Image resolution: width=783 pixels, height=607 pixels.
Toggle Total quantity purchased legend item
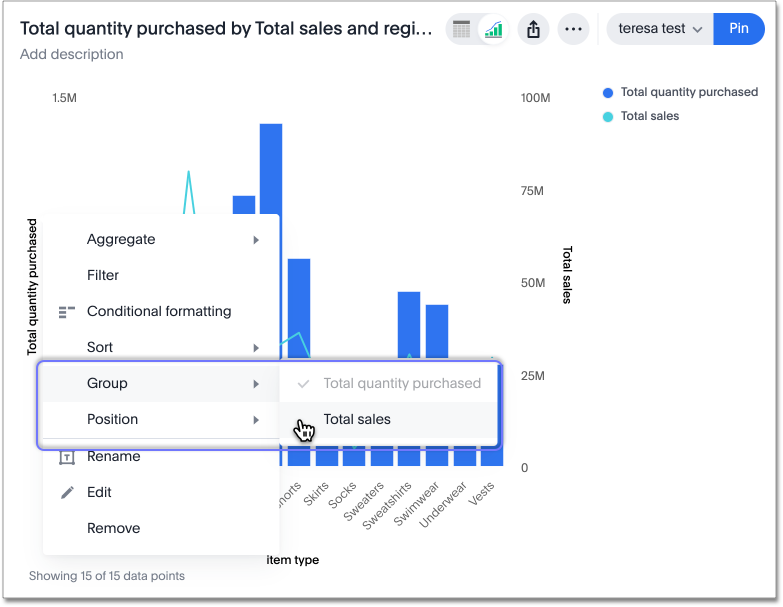tap(688, 92)
